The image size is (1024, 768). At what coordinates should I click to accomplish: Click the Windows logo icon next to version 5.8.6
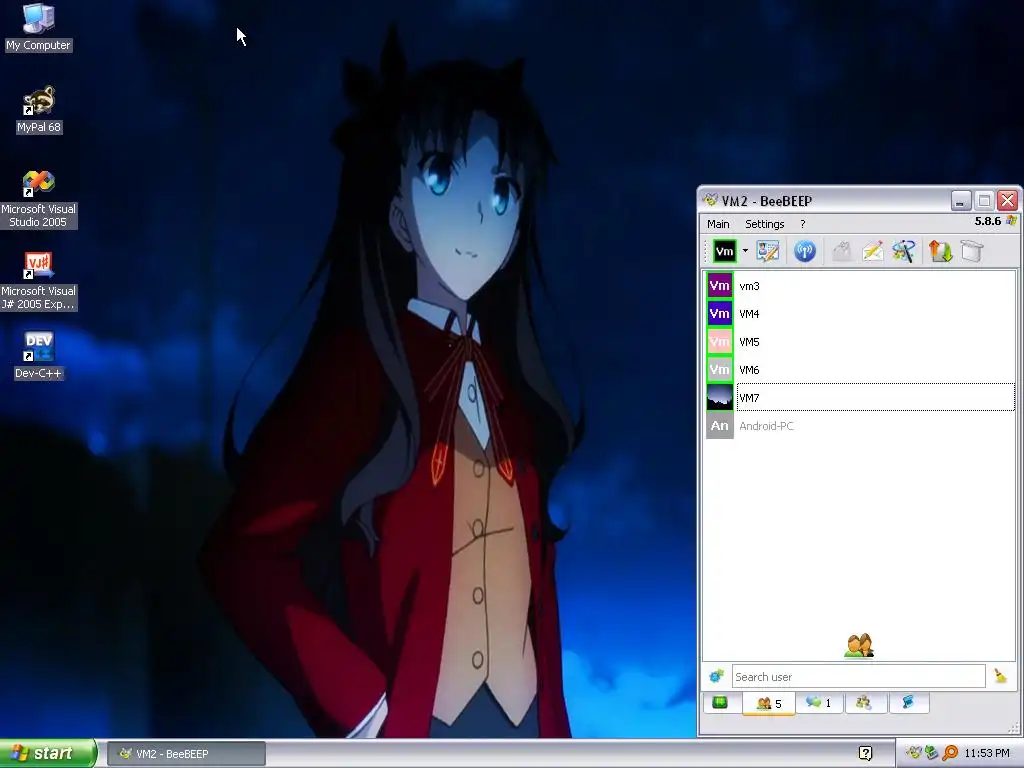point(1012,221)
